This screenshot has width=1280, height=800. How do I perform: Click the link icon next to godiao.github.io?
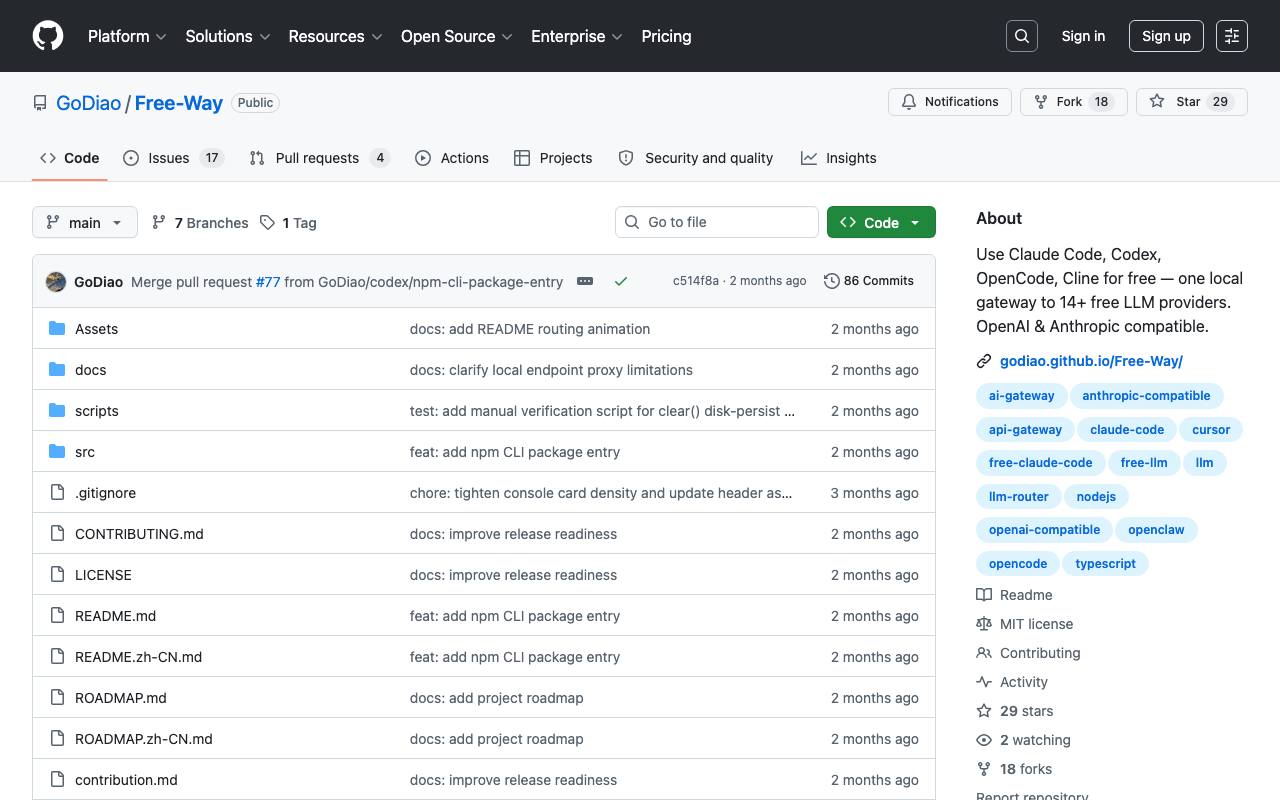[984, 361]
